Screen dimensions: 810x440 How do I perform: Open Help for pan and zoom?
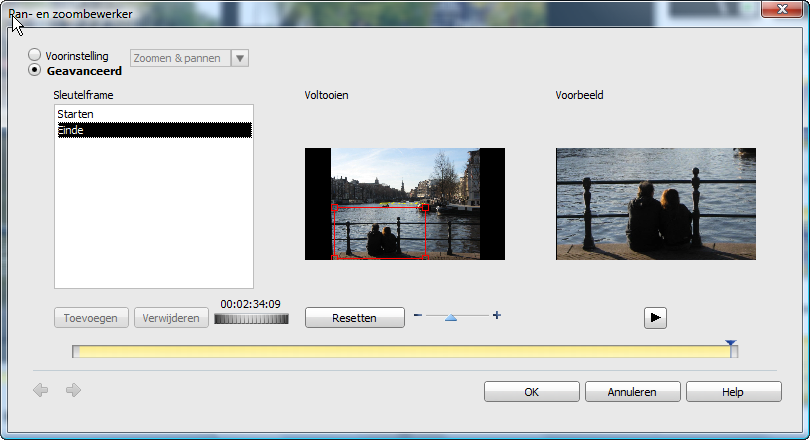[733, 392]
